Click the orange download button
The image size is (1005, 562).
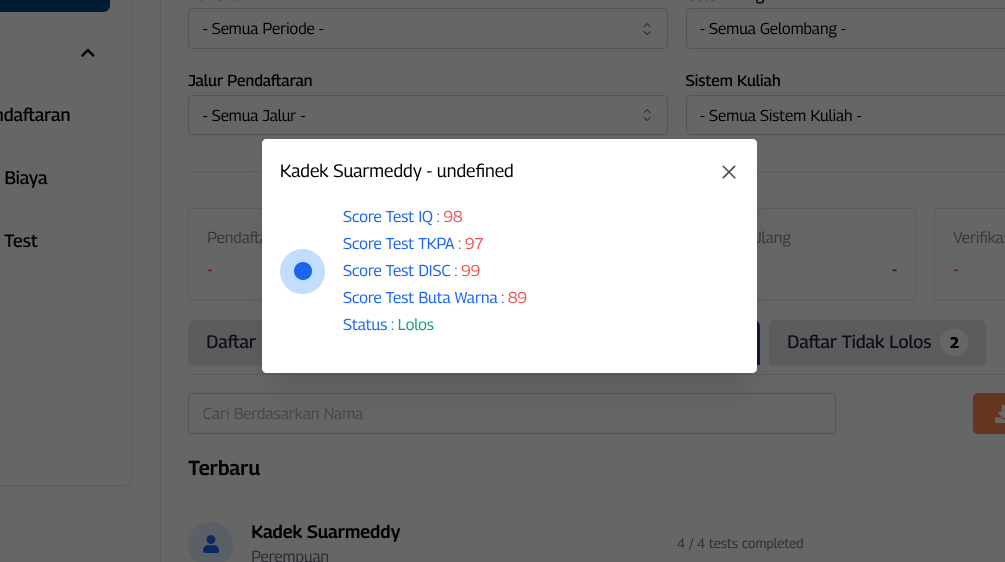[990, 413]
